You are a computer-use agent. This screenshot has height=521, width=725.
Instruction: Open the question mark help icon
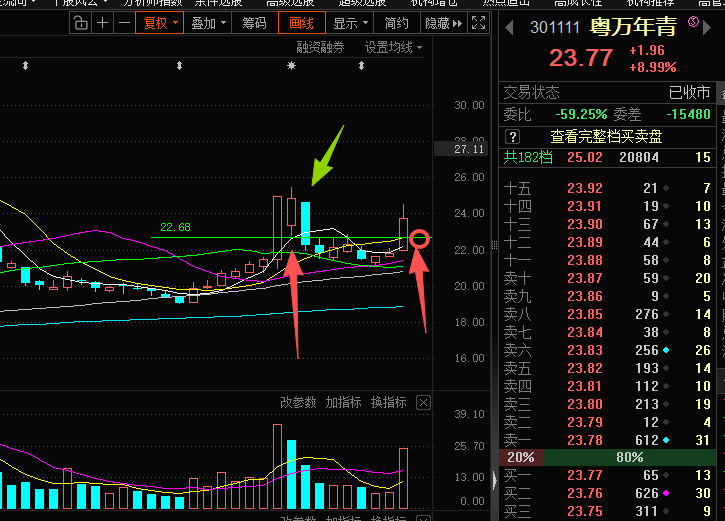[x=512, y=137]
